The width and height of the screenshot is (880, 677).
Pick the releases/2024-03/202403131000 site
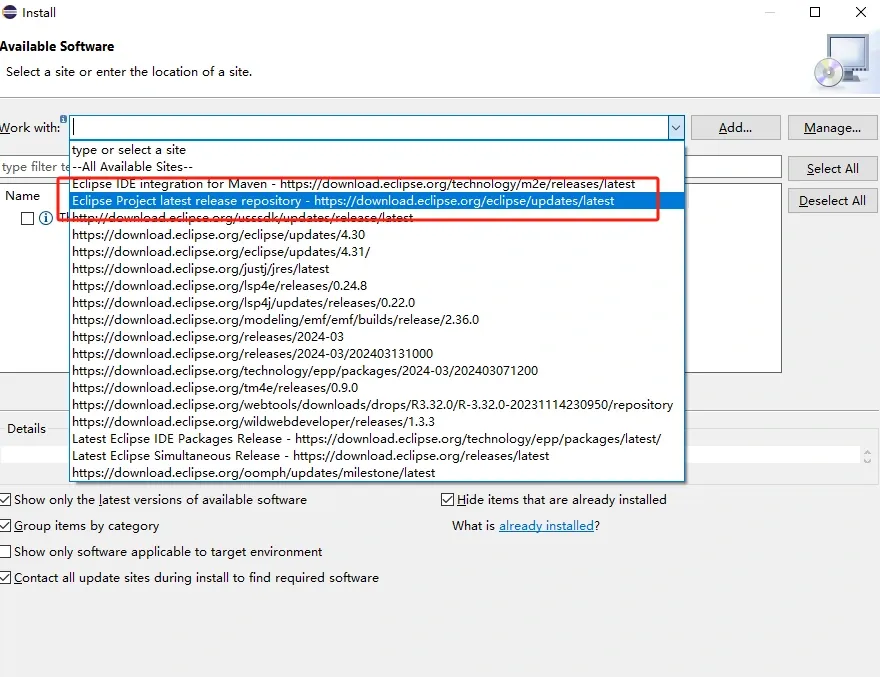[377, 354]
